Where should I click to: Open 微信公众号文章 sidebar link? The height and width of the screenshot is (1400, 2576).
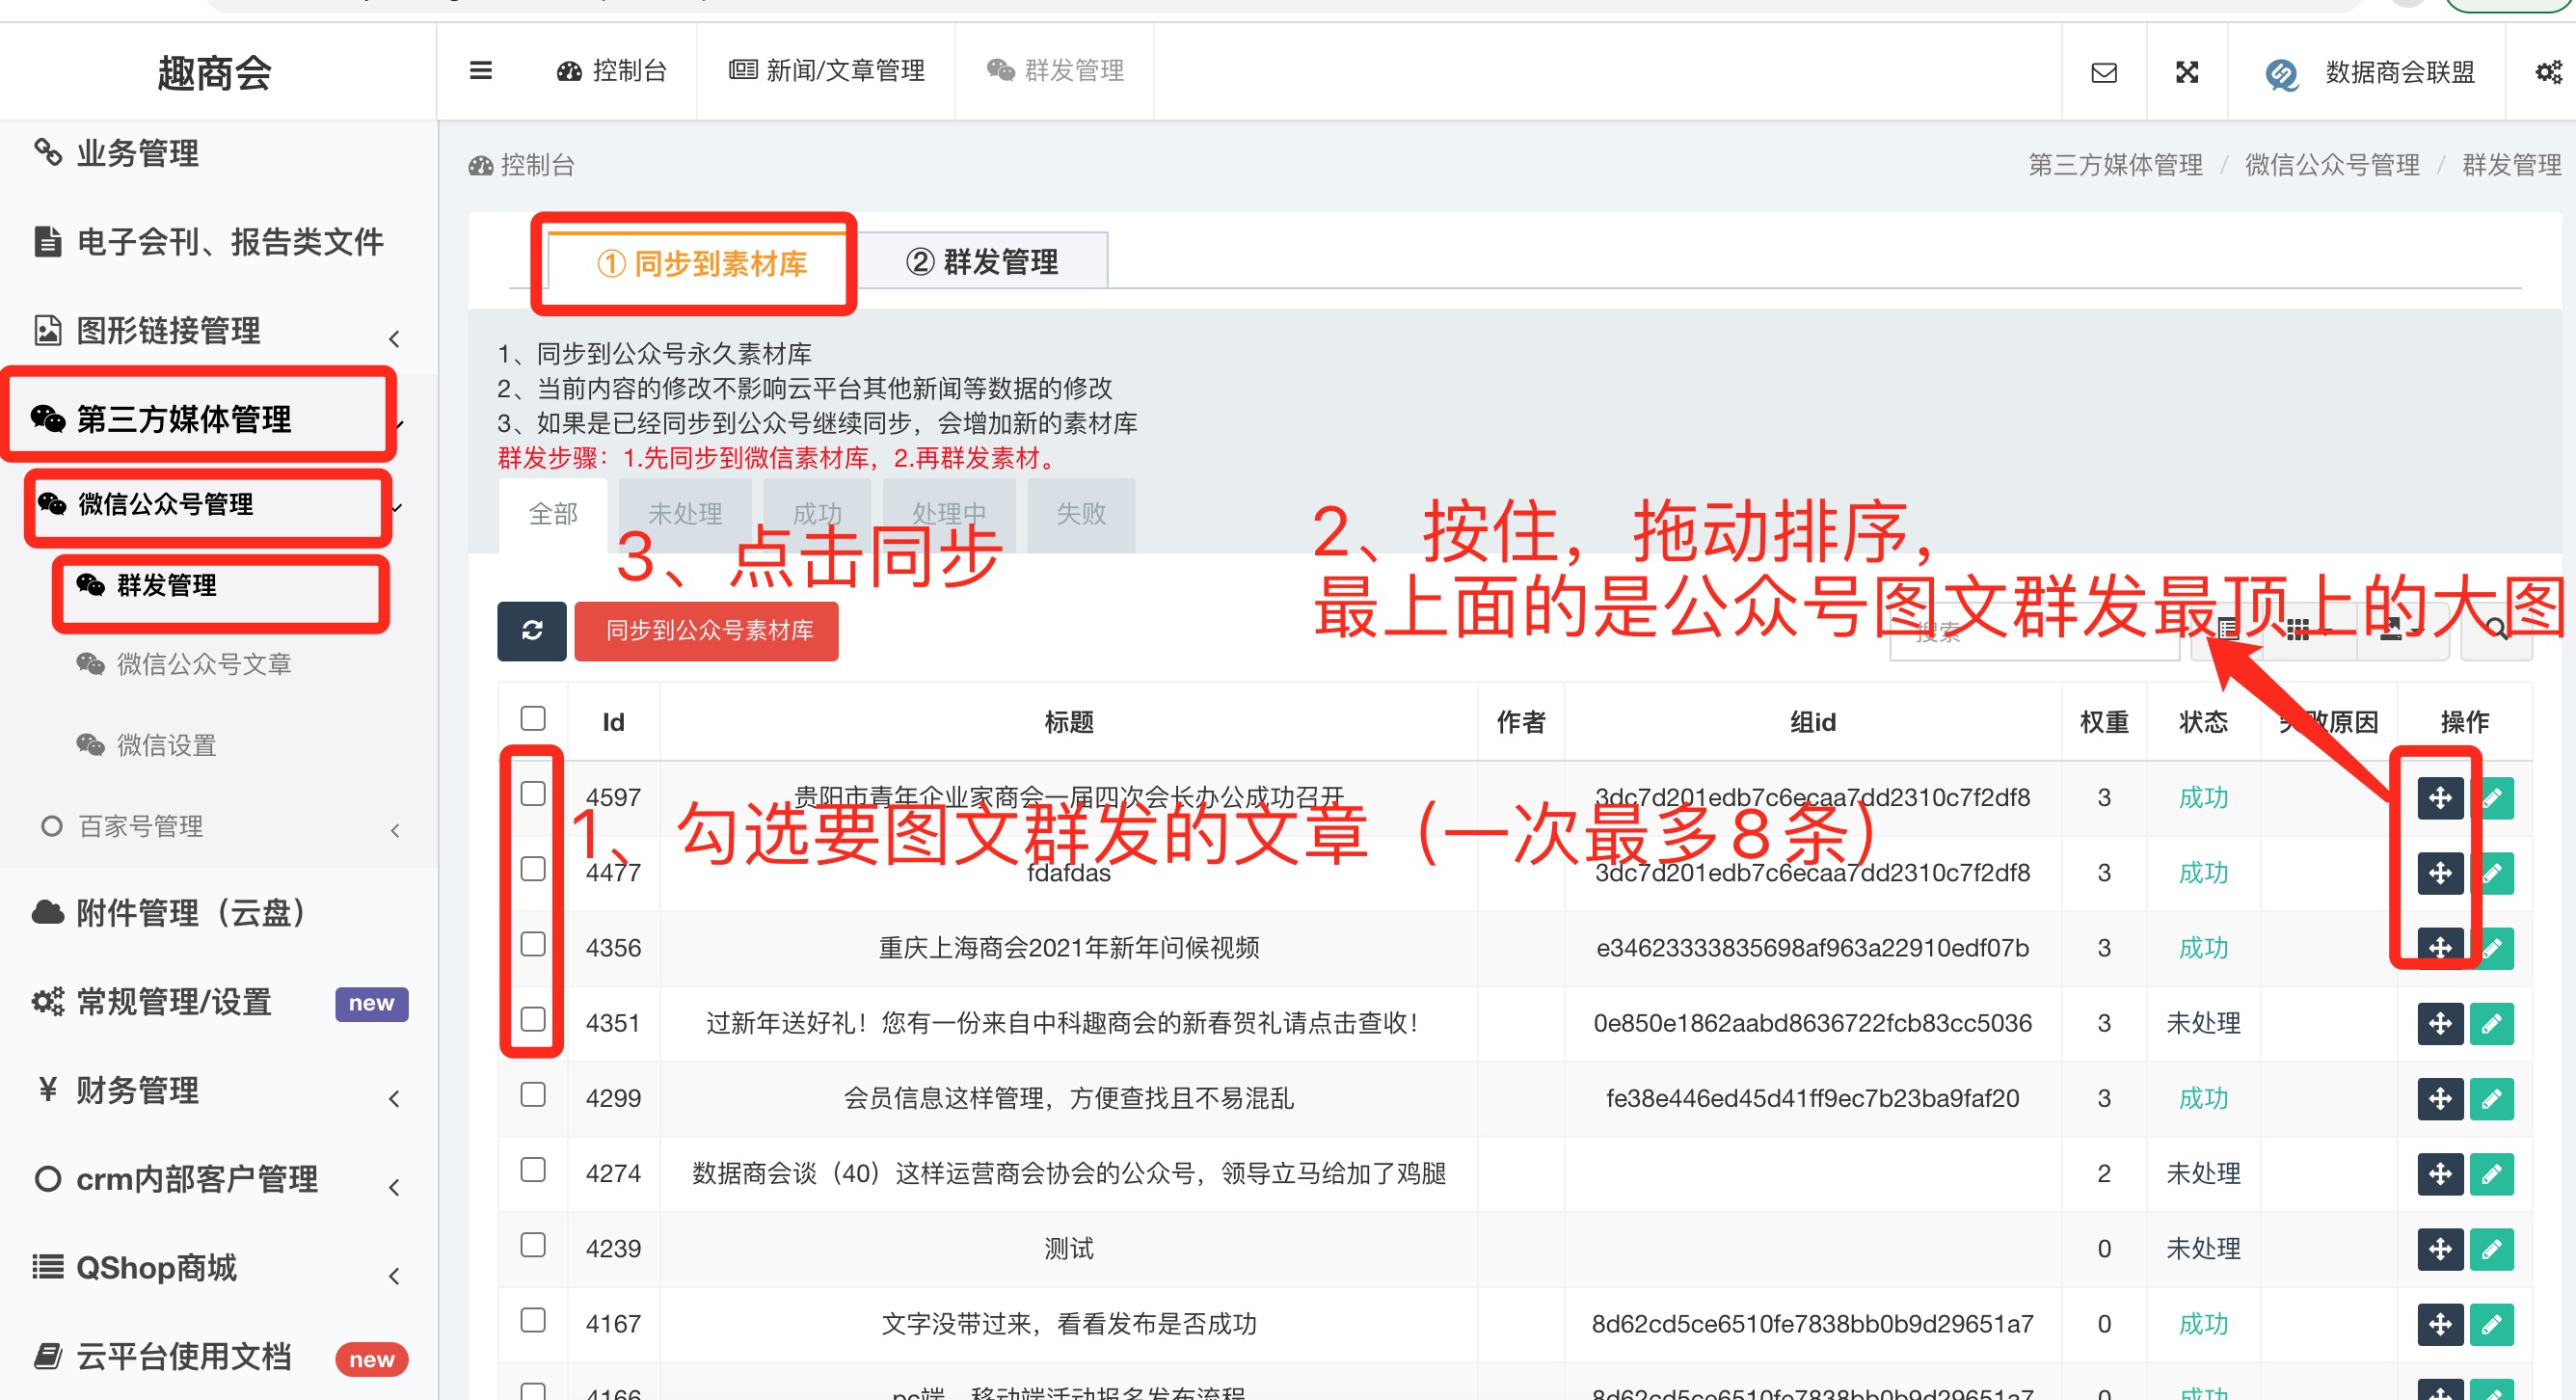point(203,664)
